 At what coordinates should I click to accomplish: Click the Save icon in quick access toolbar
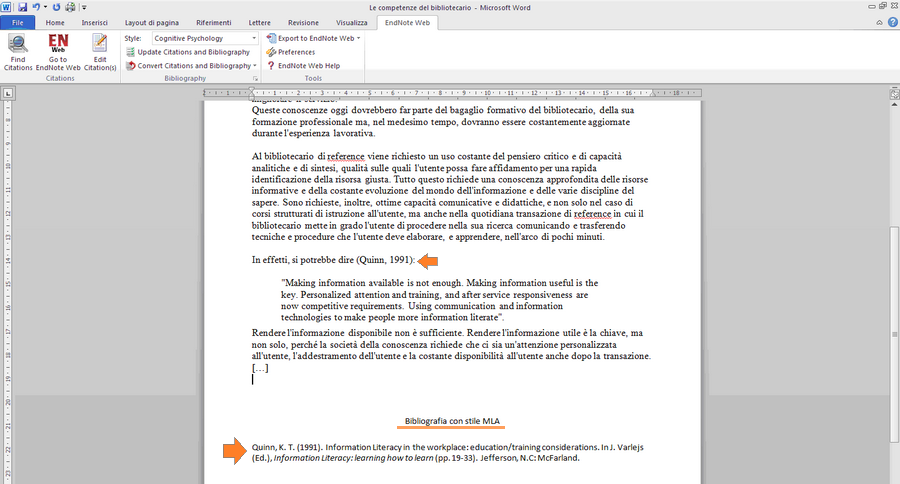coord(21,7)
